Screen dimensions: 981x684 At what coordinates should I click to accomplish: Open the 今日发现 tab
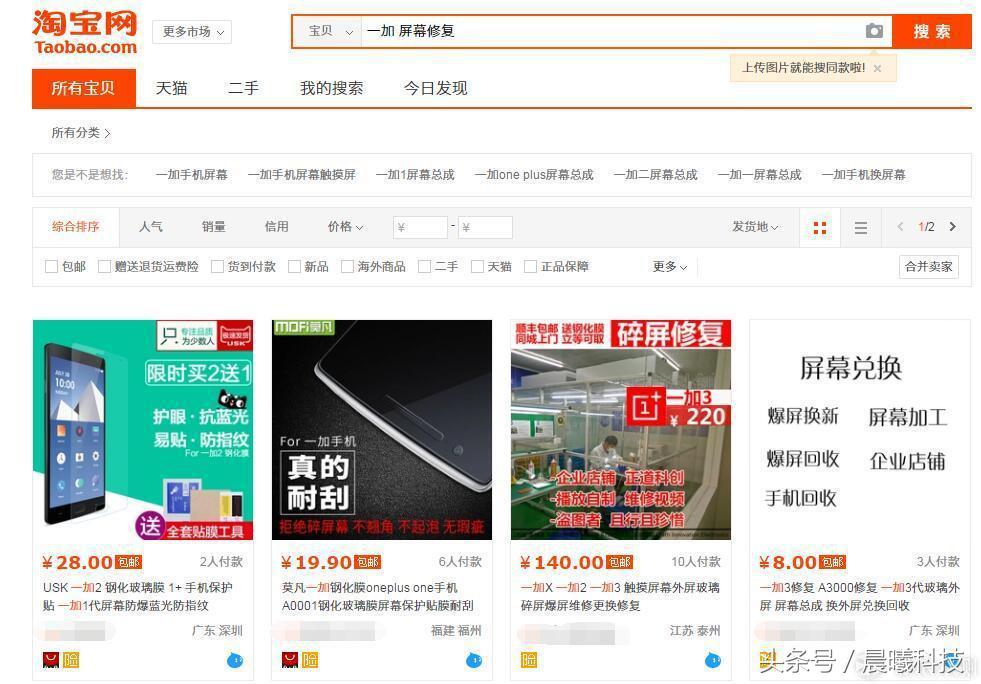pos(434,88)
